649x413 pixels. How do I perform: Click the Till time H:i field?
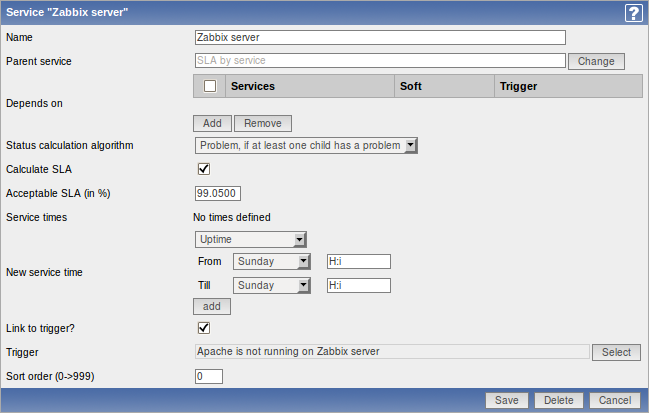click(359, 286)
